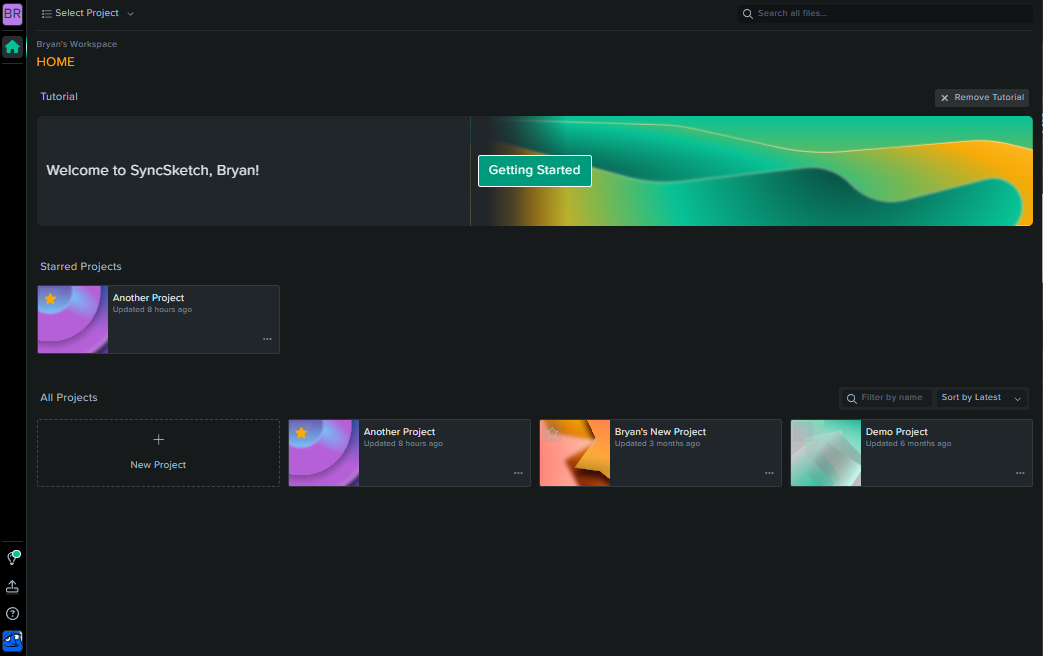Star Bryan's New Project
This screenshot has width=1043, height=656.
[x=552, y=432]
